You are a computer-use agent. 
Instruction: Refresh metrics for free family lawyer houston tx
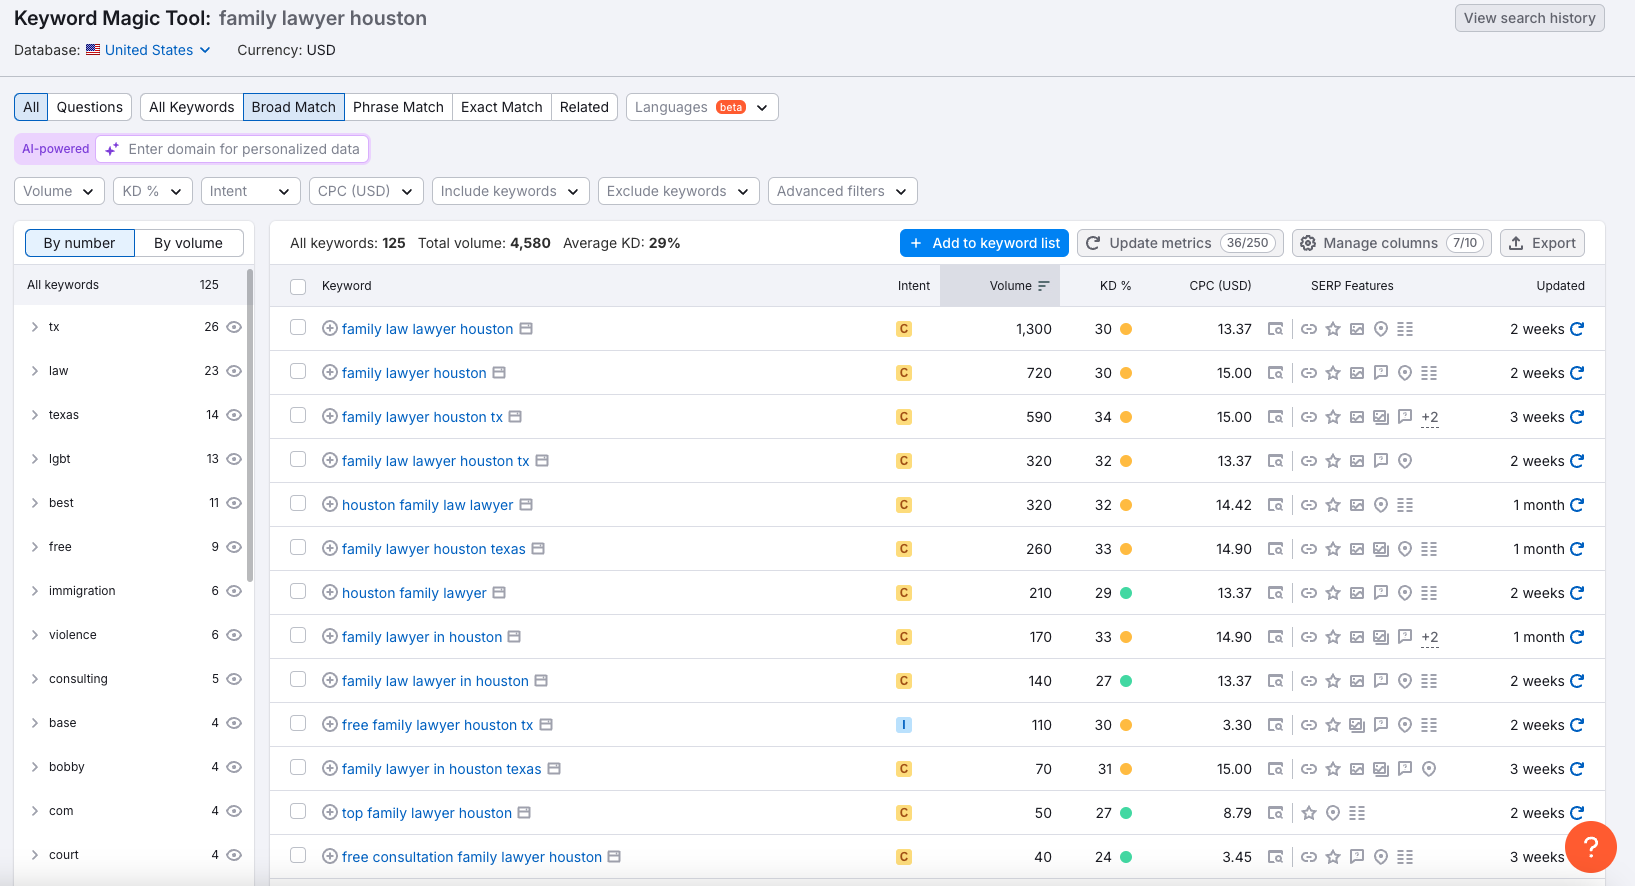[x=1577, y=725]
